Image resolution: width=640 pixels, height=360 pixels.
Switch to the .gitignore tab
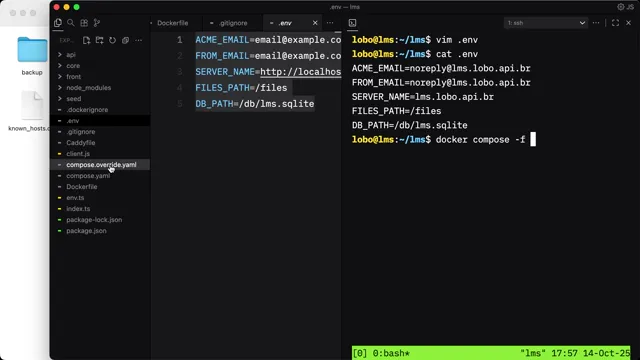coord(233,23)
